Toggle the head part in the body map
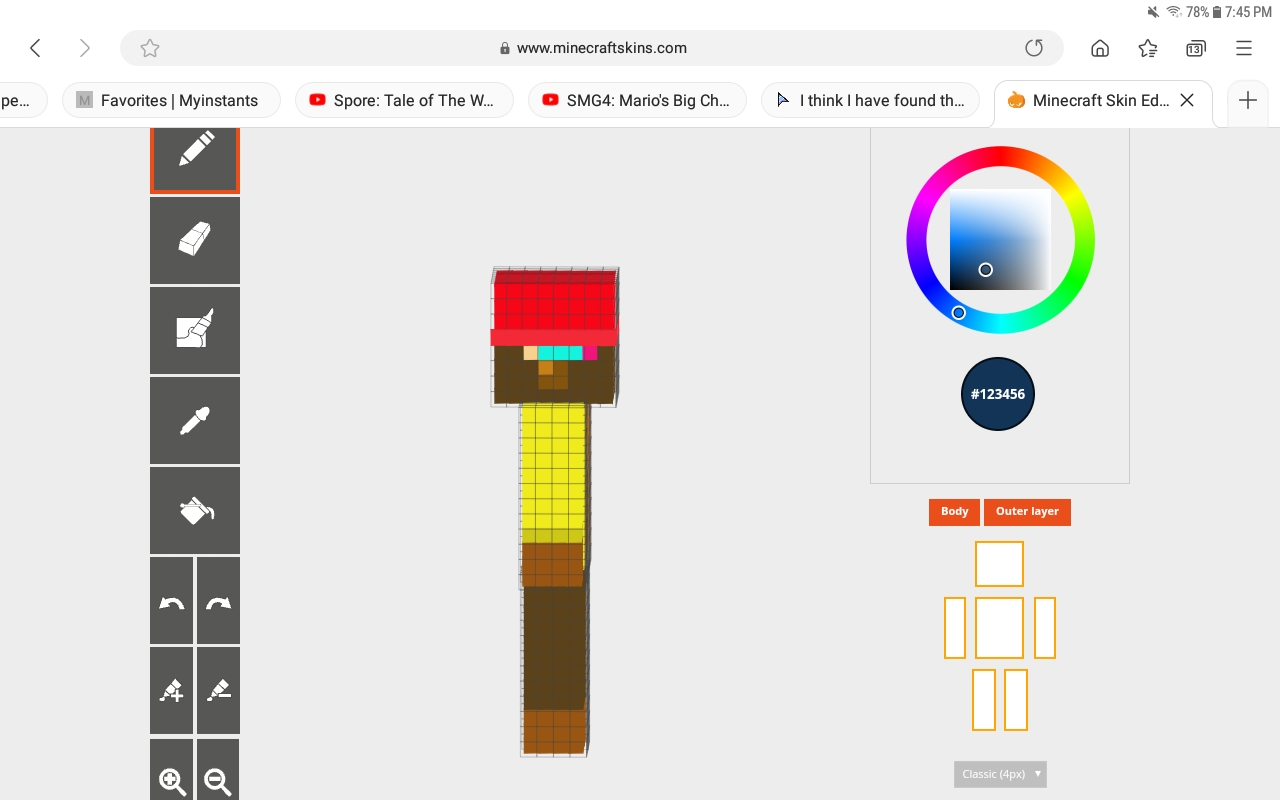1280x800 pixels. 999,563
